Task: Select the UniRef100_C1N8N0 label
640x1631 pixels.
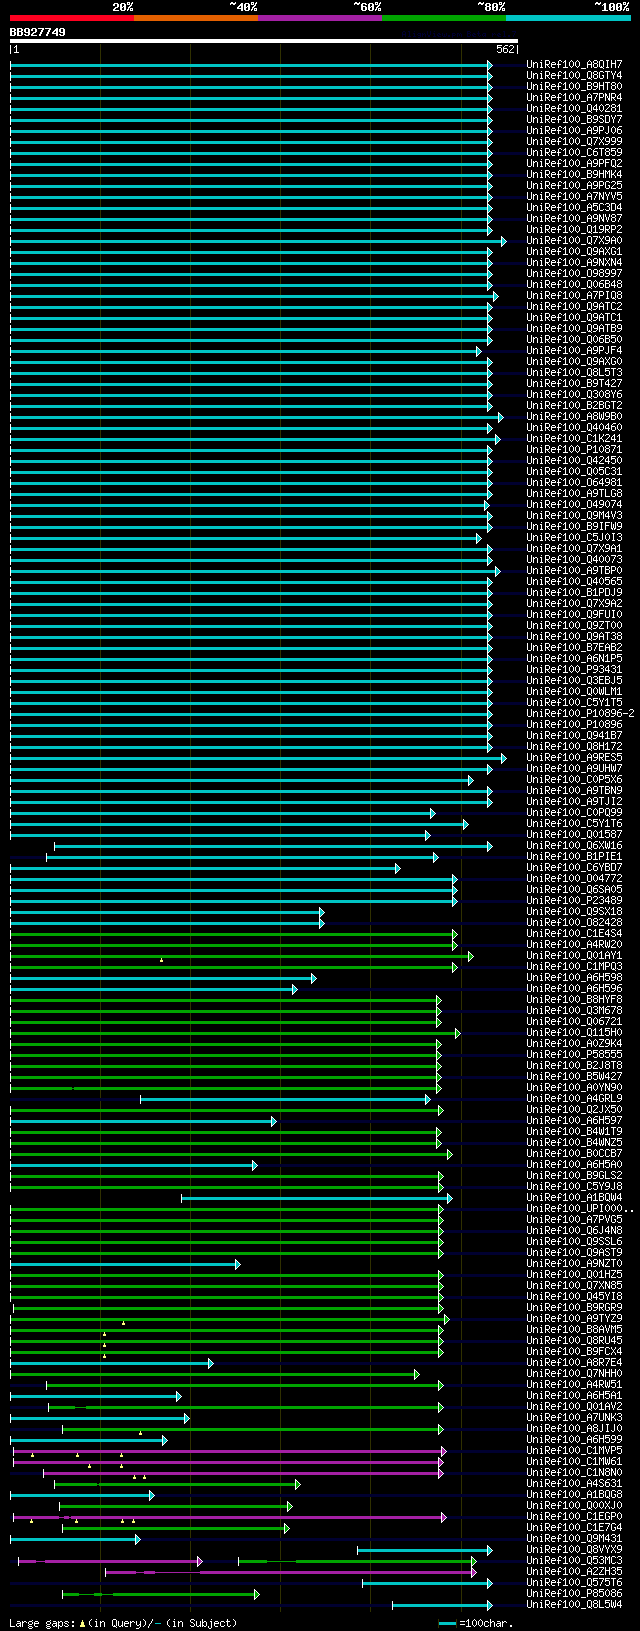Action: 574,1473
